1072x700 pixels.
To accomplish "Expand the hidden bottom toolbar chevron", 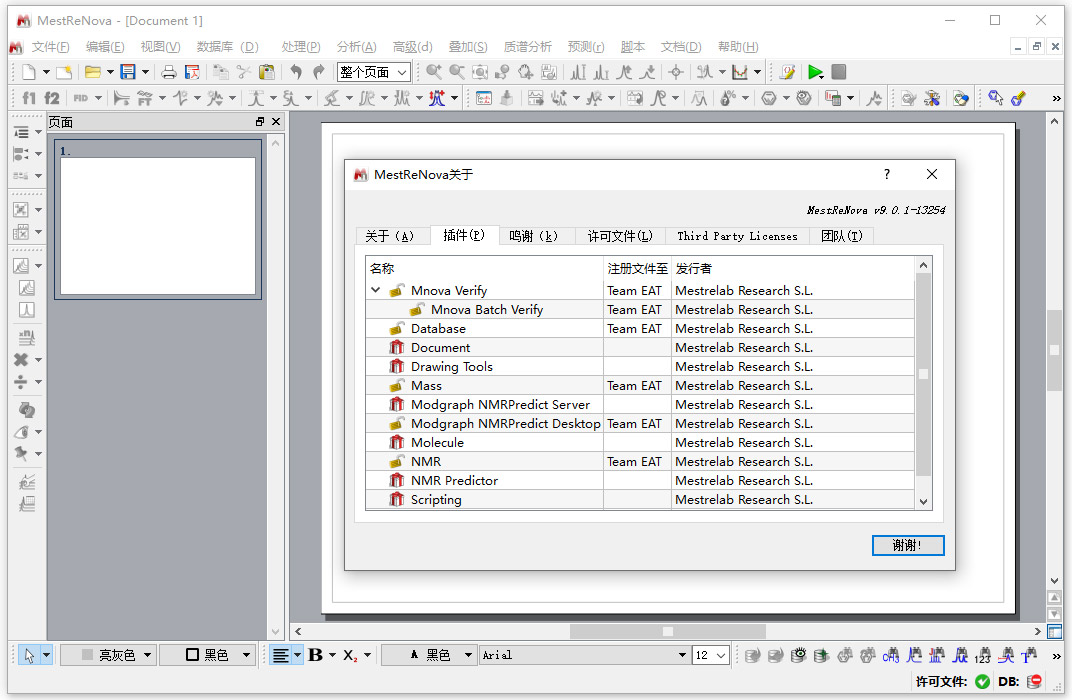I will [1056, 656].
